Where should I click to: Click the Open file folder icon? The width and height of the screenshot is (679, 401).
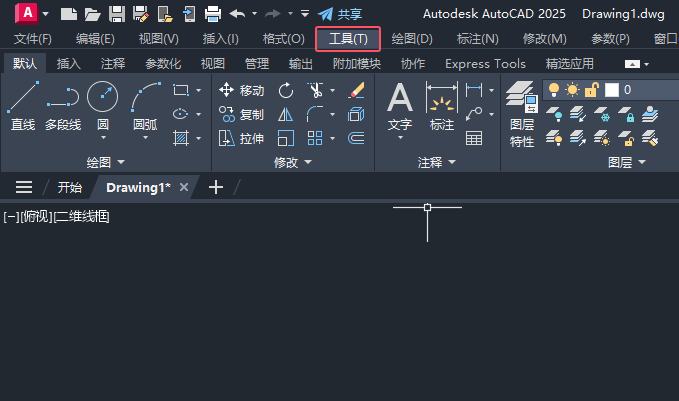(92, 14)
